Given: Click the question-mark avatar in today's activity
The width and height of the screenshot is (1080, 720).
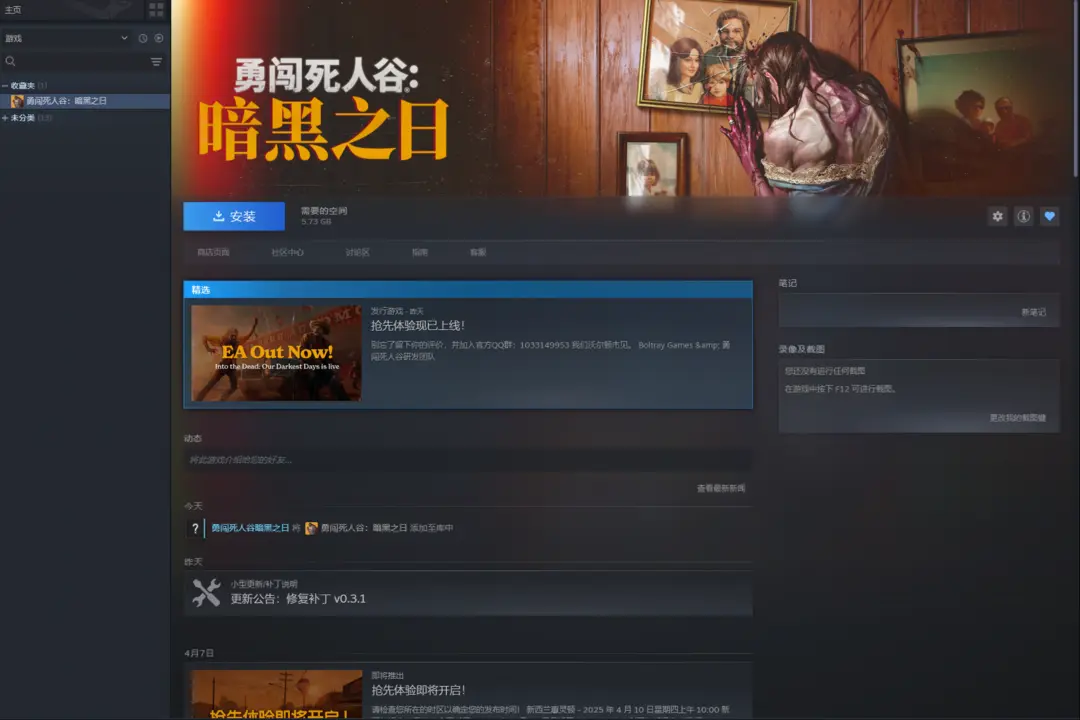Looking at the screenshot, I should tap(195, 528).
